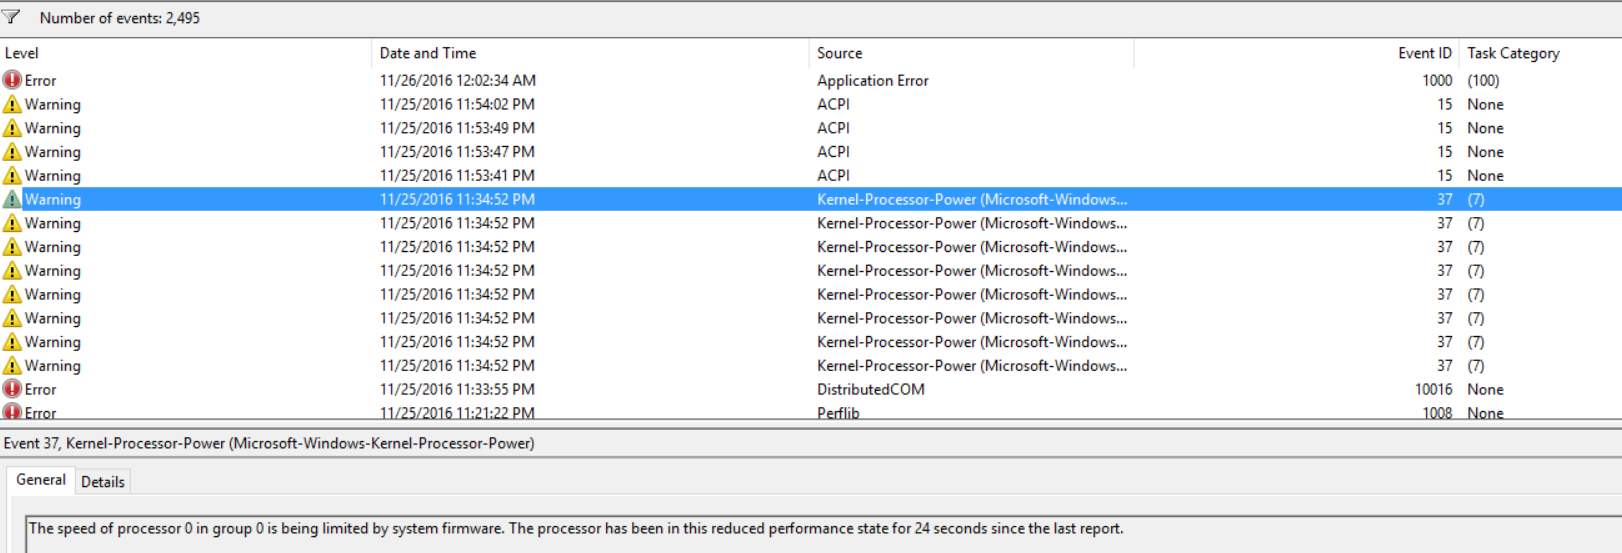
Task: Select the DistributedCOM event 10016 row
Action: (811, 389)
